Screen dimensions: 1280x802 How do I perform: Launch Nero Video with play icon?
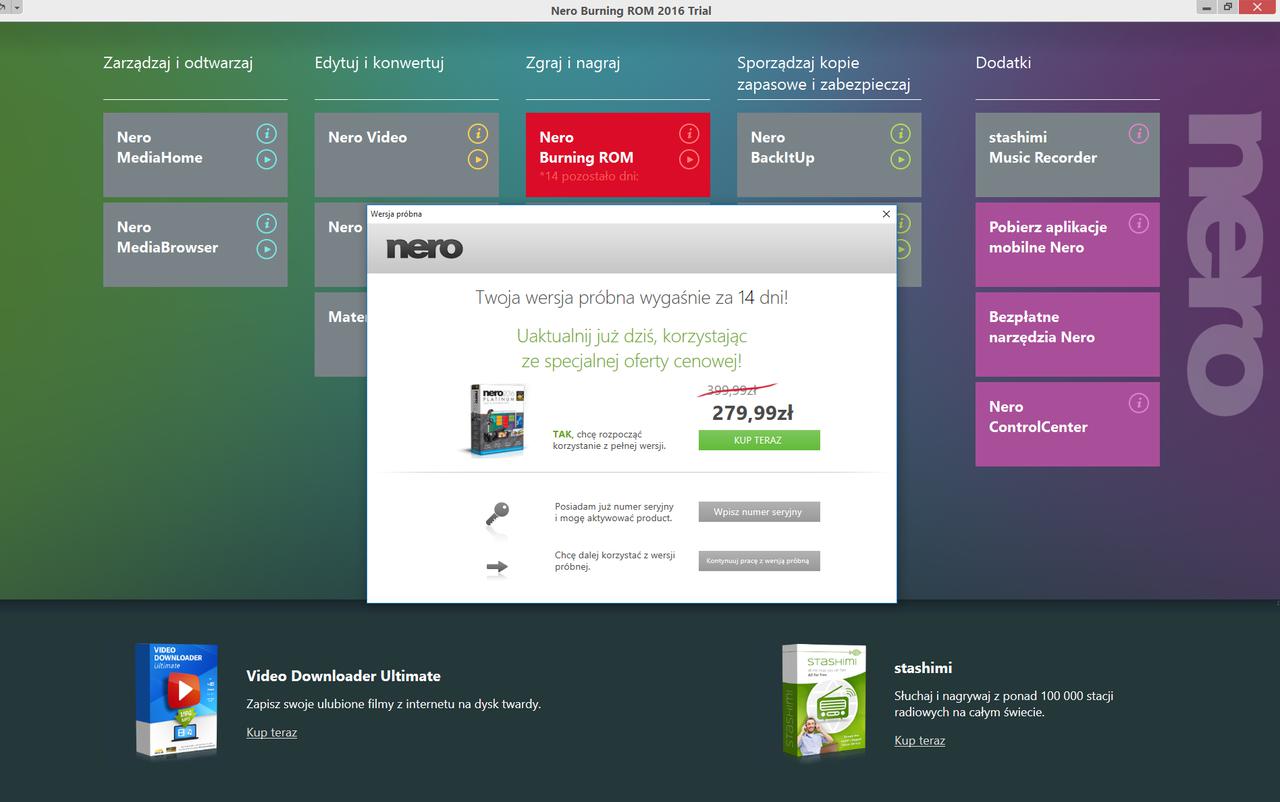478,159
